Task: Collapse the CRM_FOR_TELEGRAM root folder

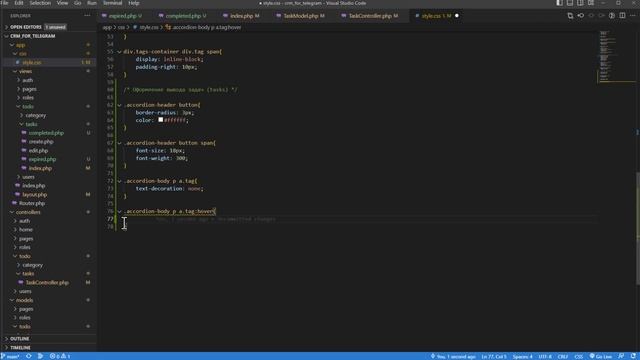Action: tap(48, 36)
